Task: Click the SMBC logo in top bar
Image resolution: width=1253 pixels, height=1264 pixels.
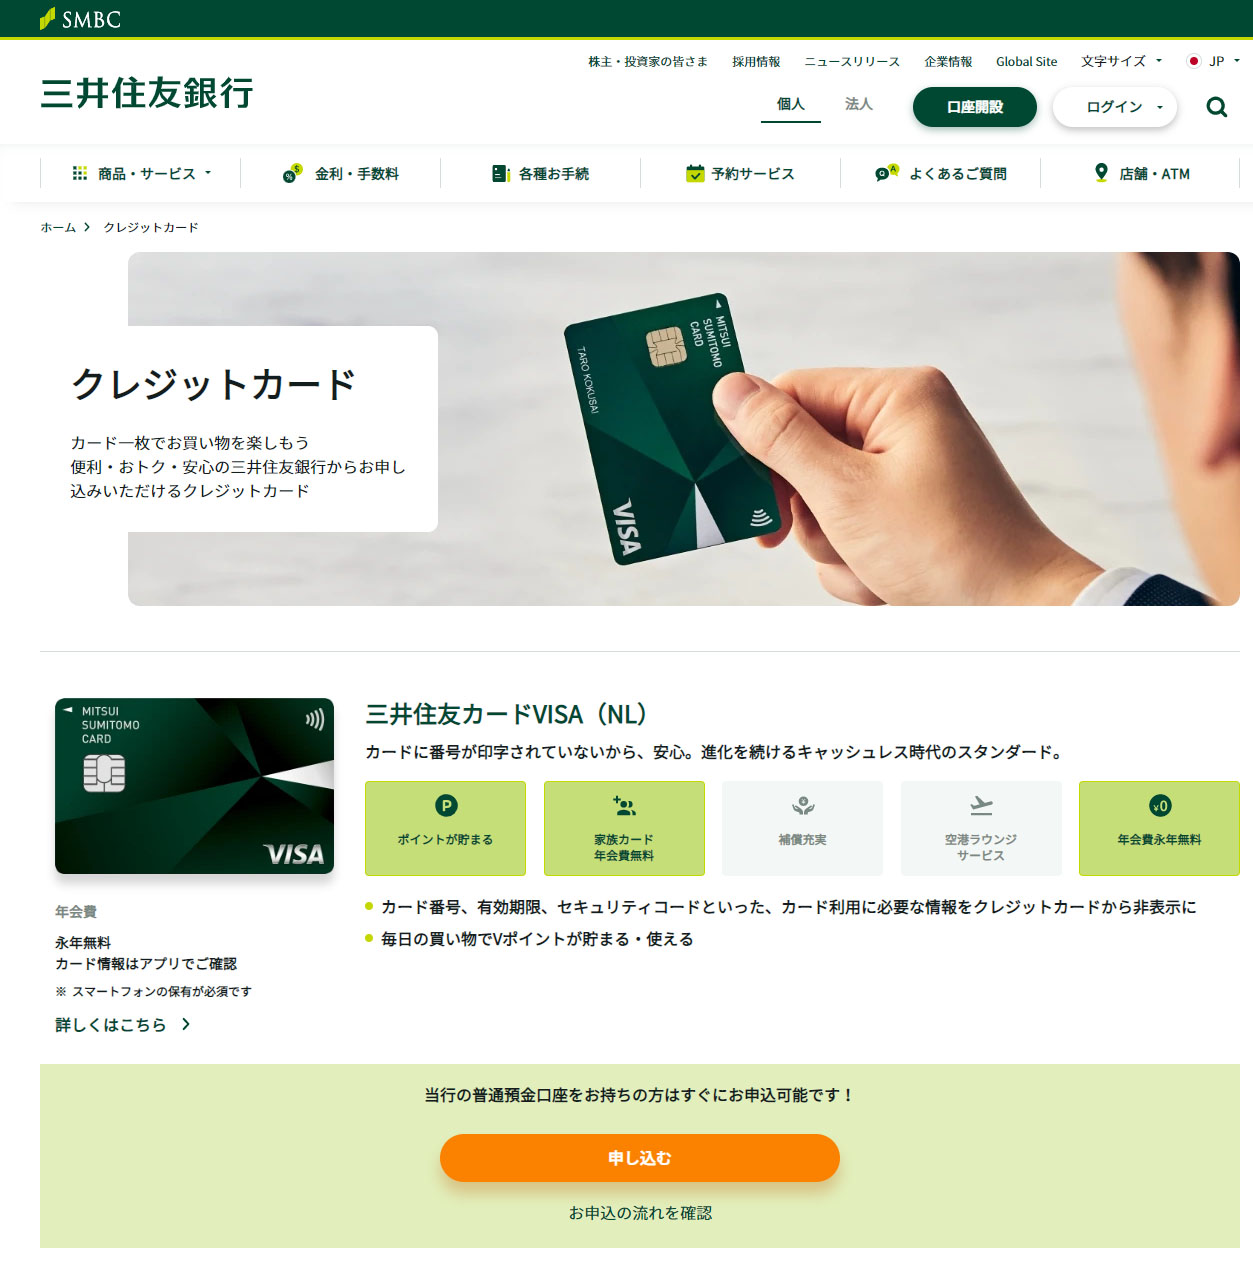Action: [x=80, y=19]
